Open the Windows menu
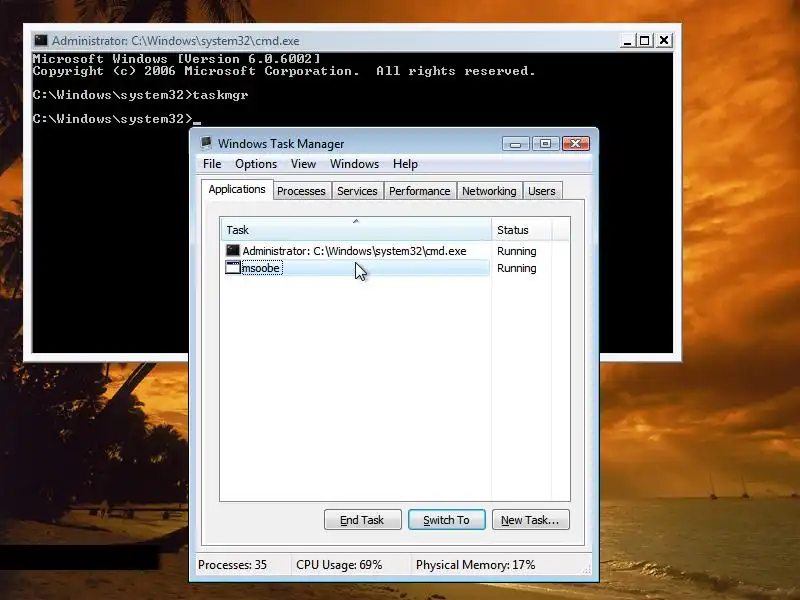Viewport: 800px width, 600px height. pyautogui.click(x=354, y=164)
